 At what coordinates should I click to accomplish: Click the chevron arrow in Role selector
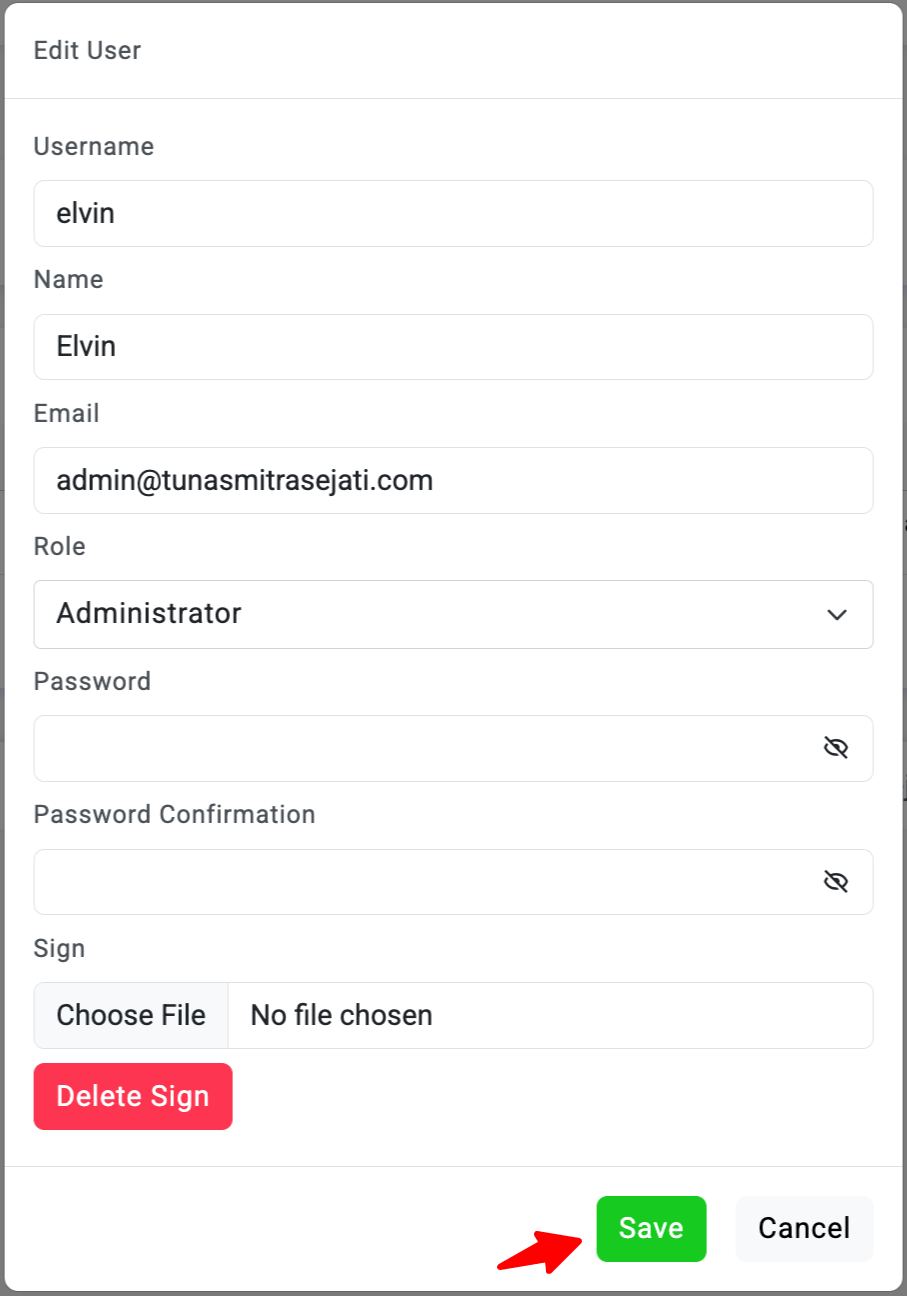(x=837, y=615)
